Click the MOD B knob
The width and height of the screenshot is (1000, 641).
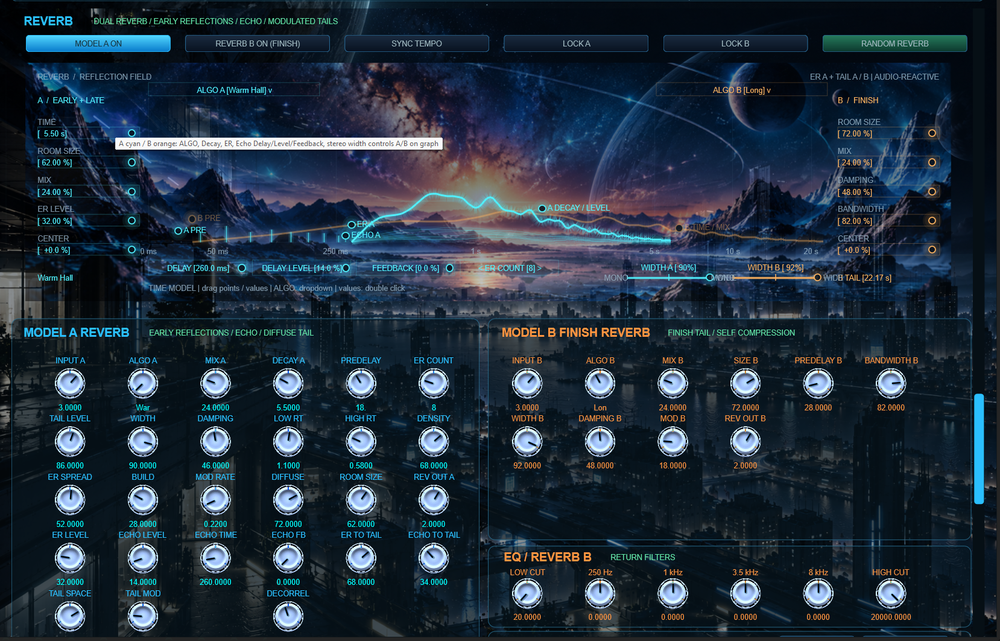673,442
